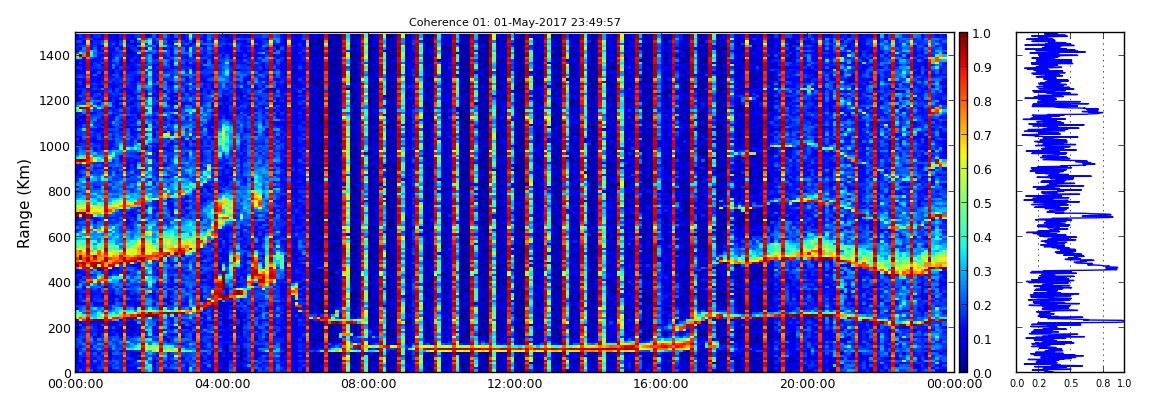Image resolution: width=1150 pixels, height=407 pixels.
Task: Click the colorbar label 0.2
Action: (981, 305)
